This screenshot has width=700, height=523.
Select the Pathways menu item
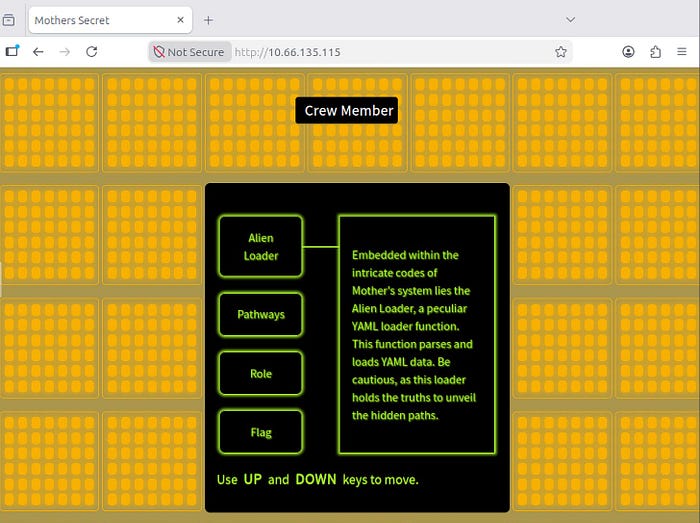(x=261, y=314)
